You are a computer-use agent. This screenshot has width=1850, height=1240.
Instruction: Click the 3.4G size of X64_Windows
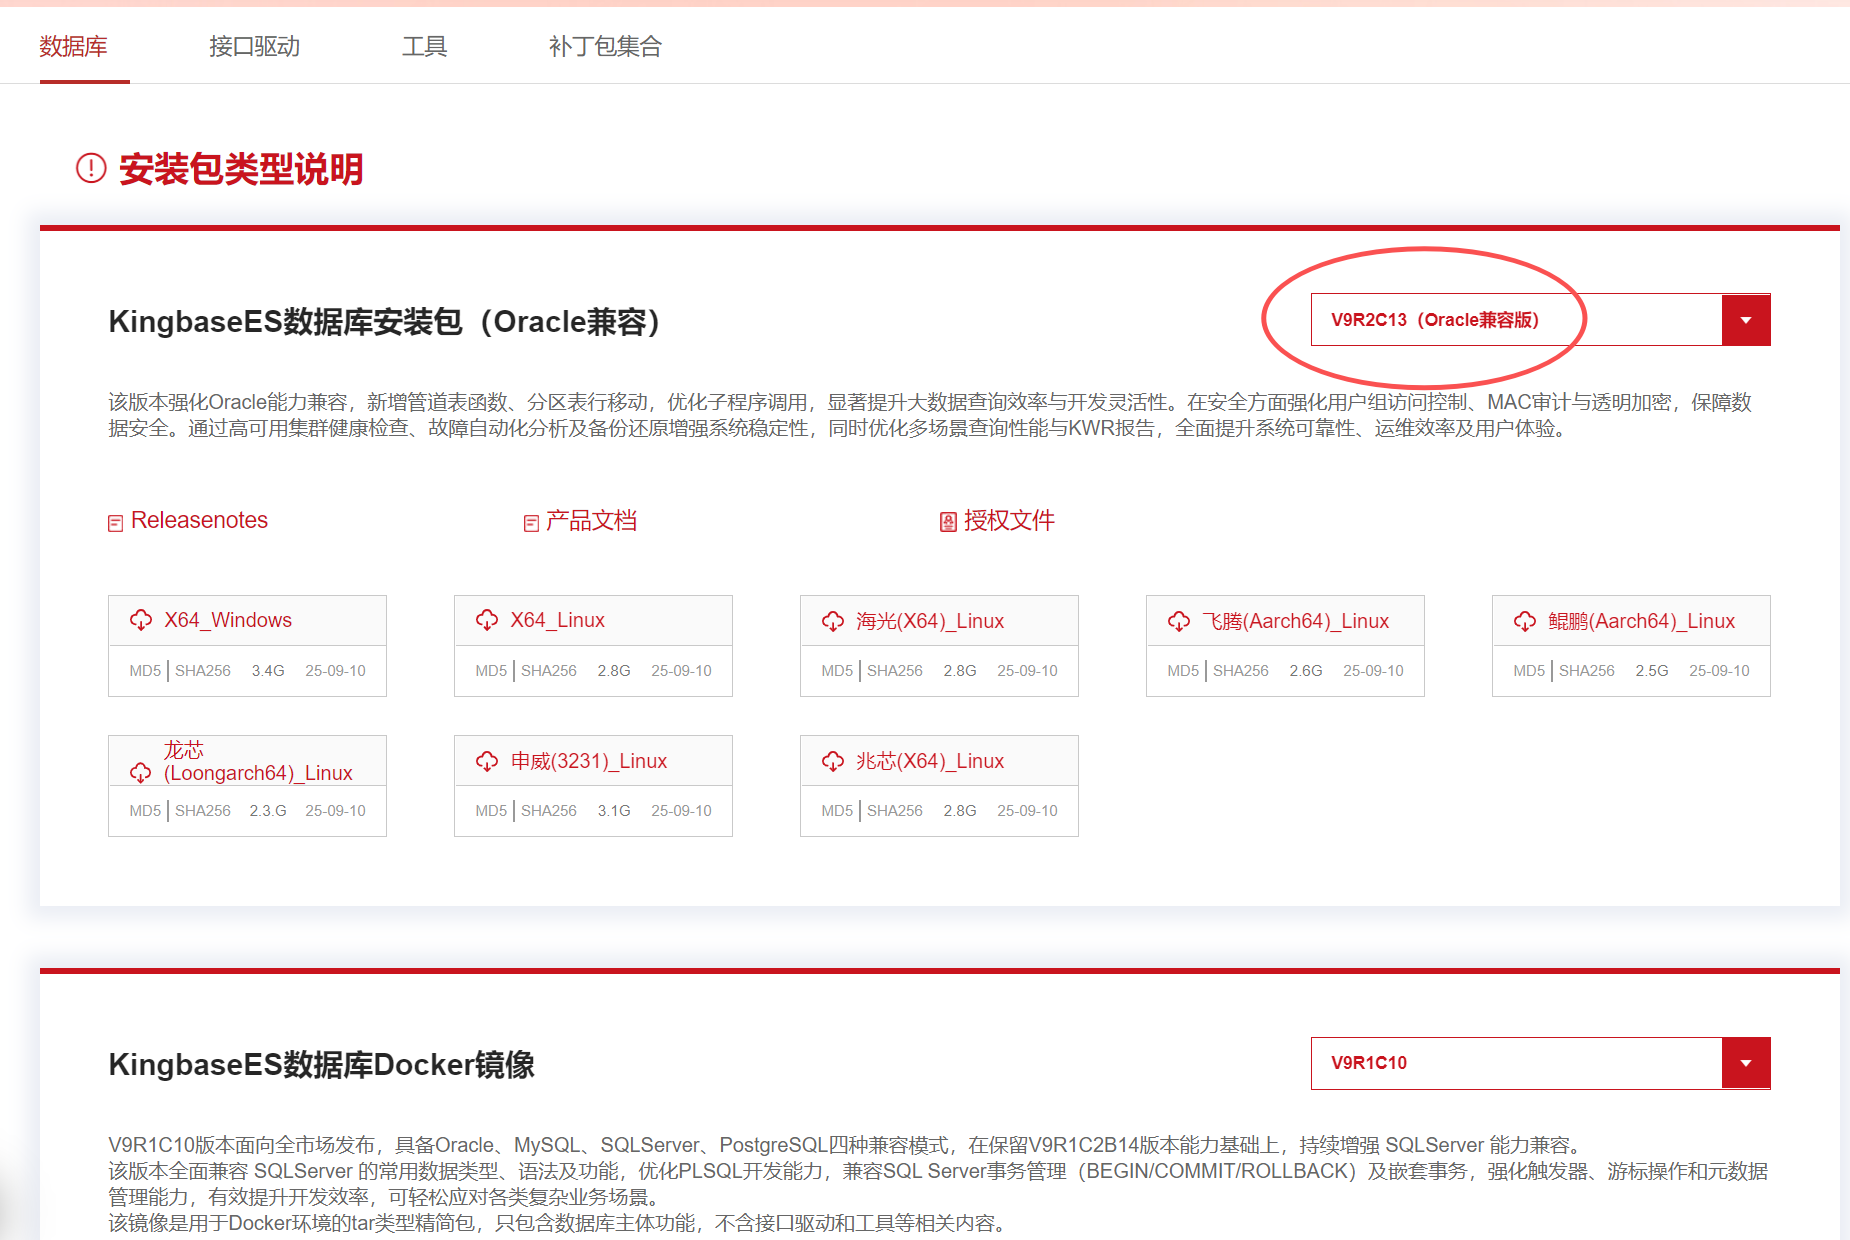point(268,671)
